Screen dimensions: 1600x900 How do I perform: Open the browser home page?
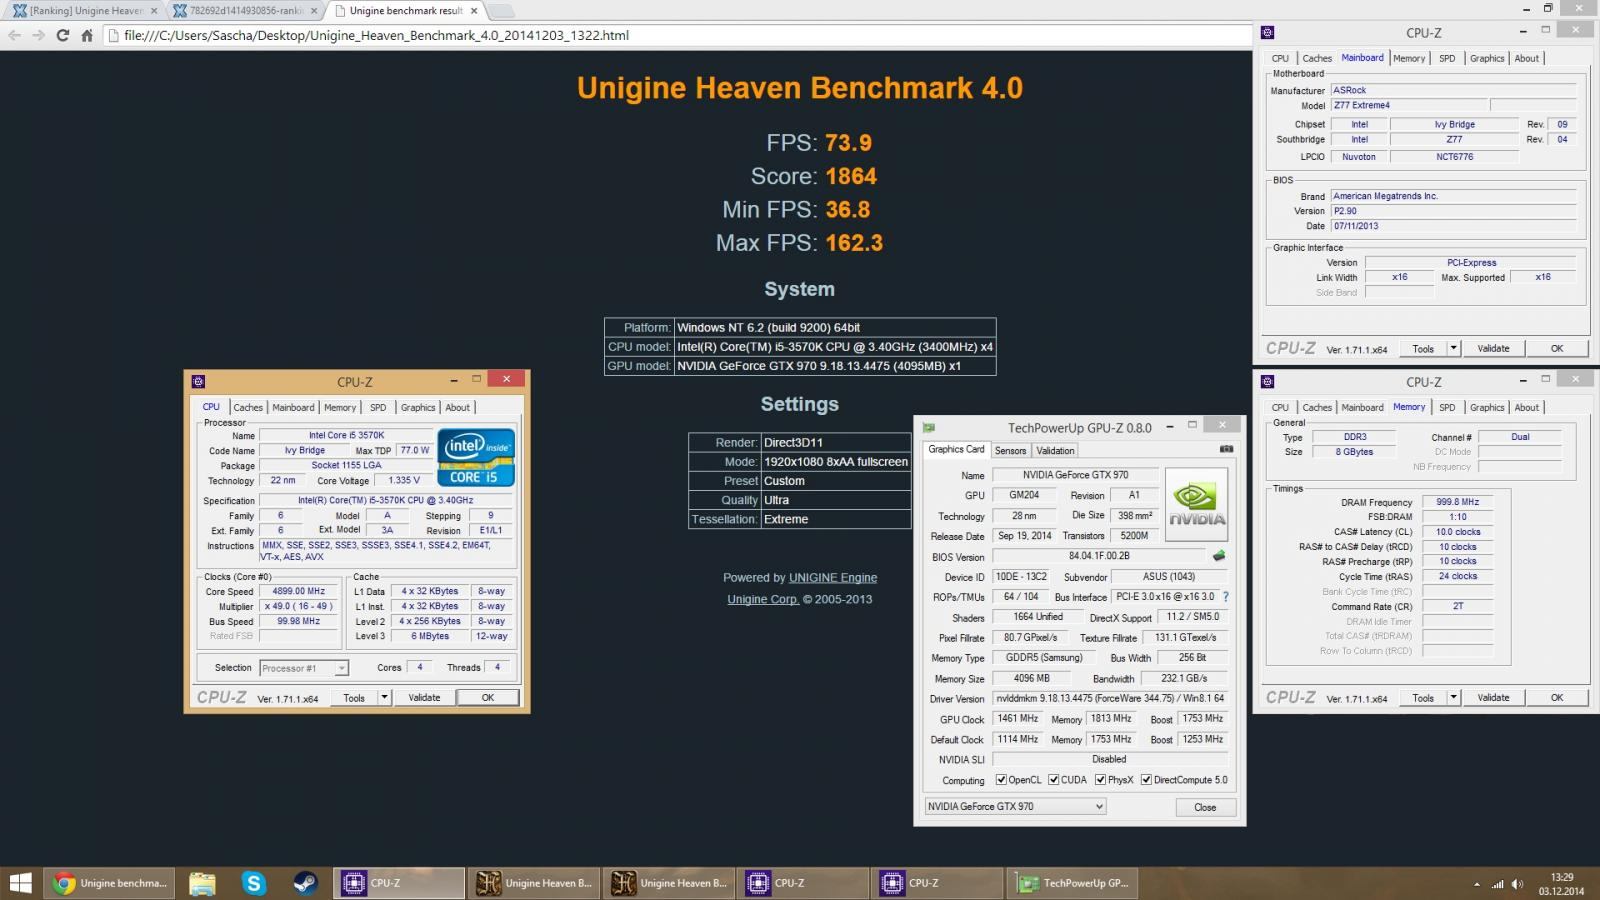click(x=87, y=35)
